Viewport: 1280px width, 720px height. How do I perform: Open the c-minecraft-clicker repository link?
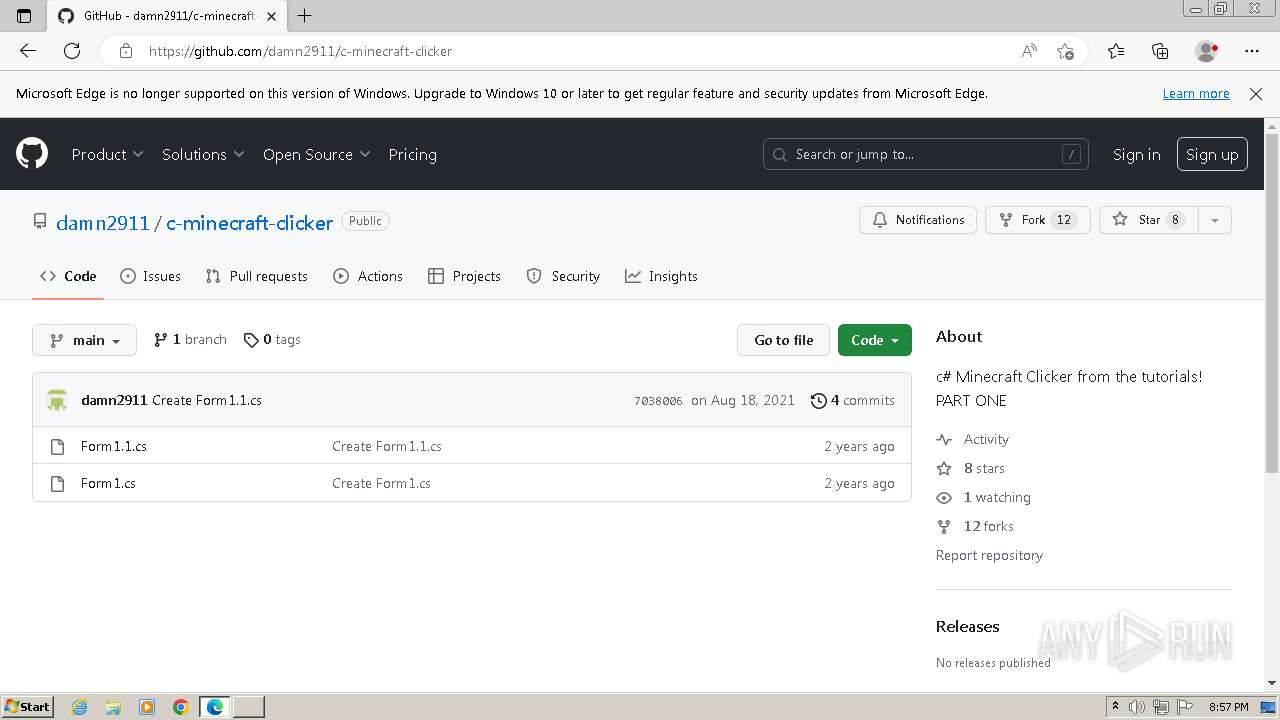(249, 223)
